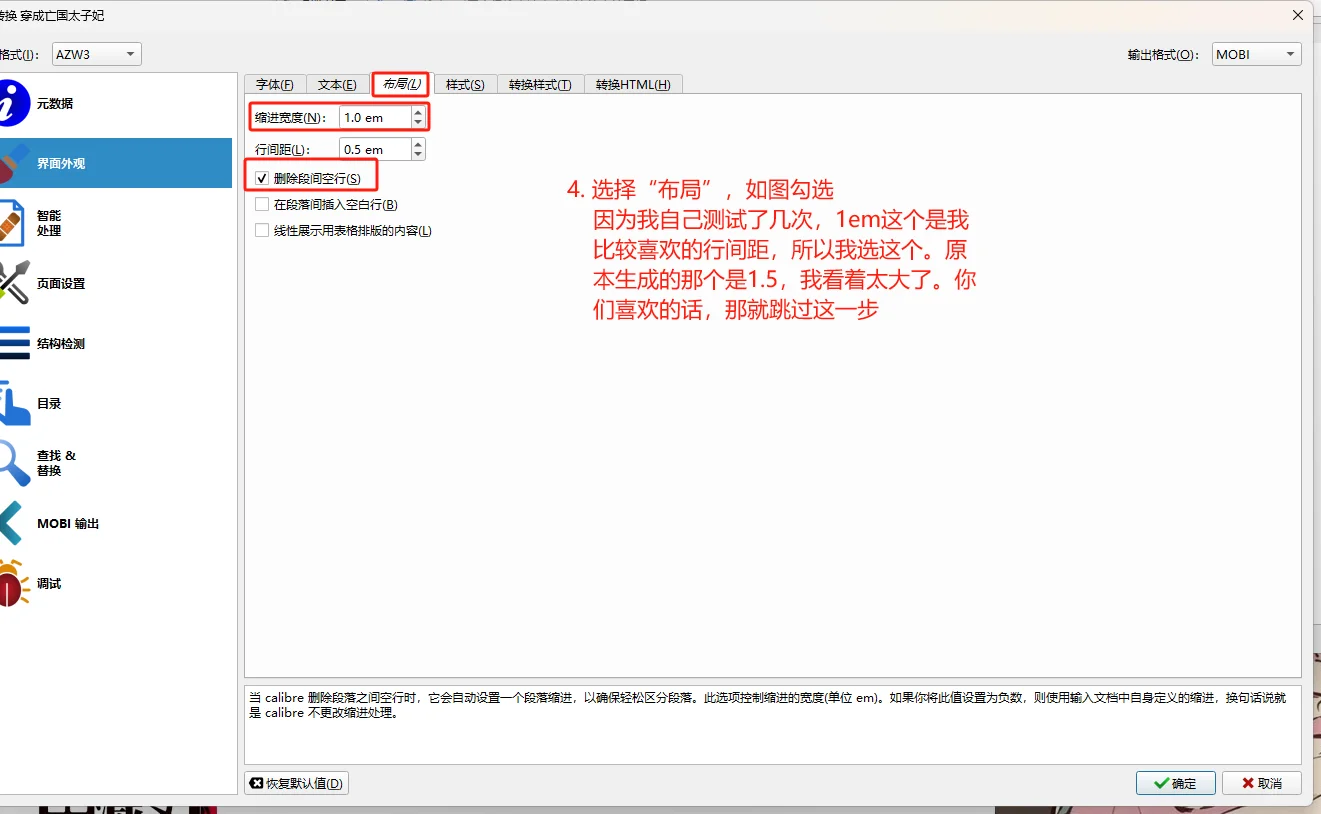Toggle the 删除段间空行 checkbox
Screen dimensions: 1321x814
tap(262, 178)
